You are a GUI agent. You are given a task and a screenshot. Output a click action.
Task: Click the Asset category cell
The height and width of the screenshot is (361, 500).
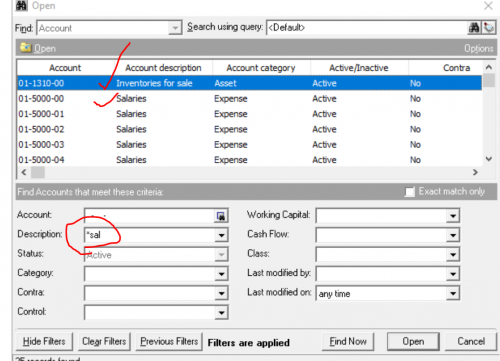tap(225, 83)
